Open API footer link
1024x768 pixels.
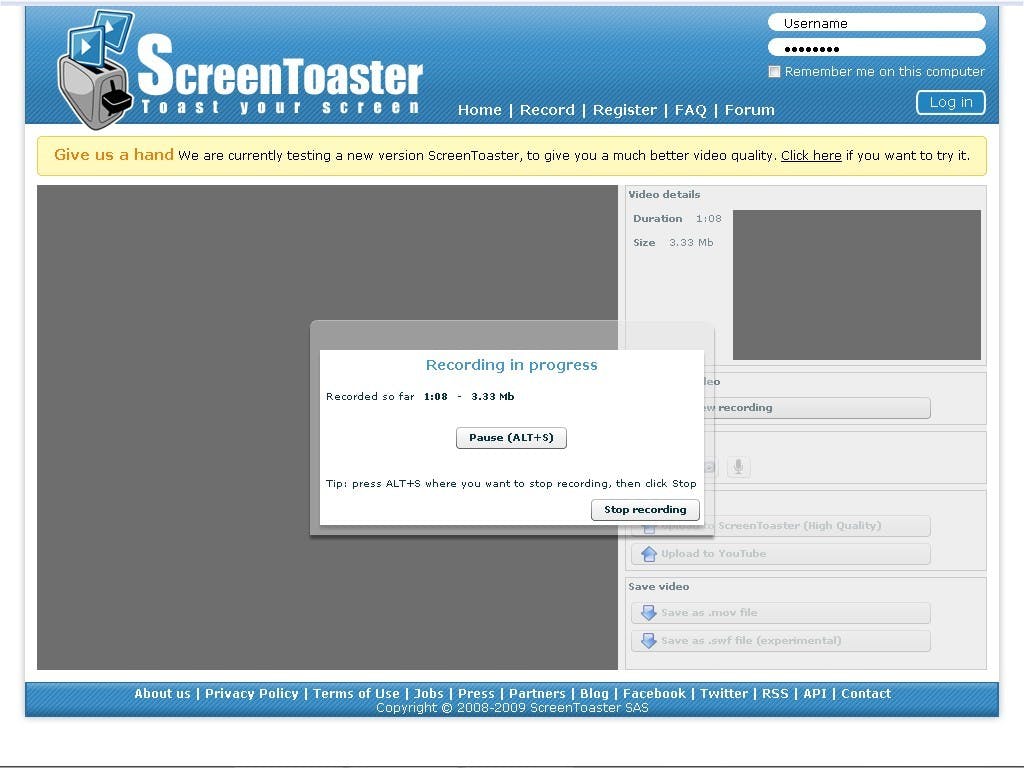pos(815,694)
